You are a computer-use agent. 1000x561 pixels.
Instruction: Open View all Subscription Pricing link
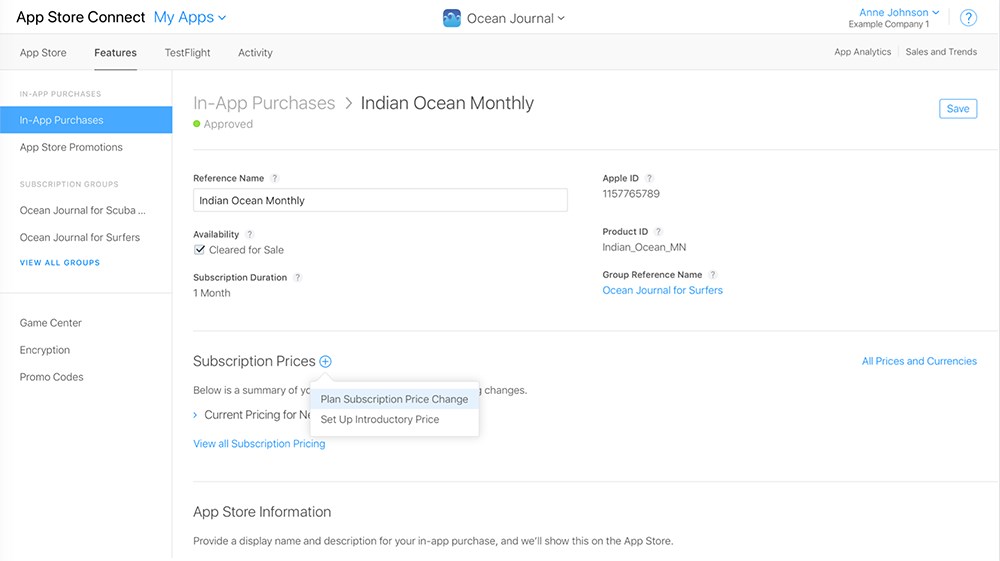[259, 444]
